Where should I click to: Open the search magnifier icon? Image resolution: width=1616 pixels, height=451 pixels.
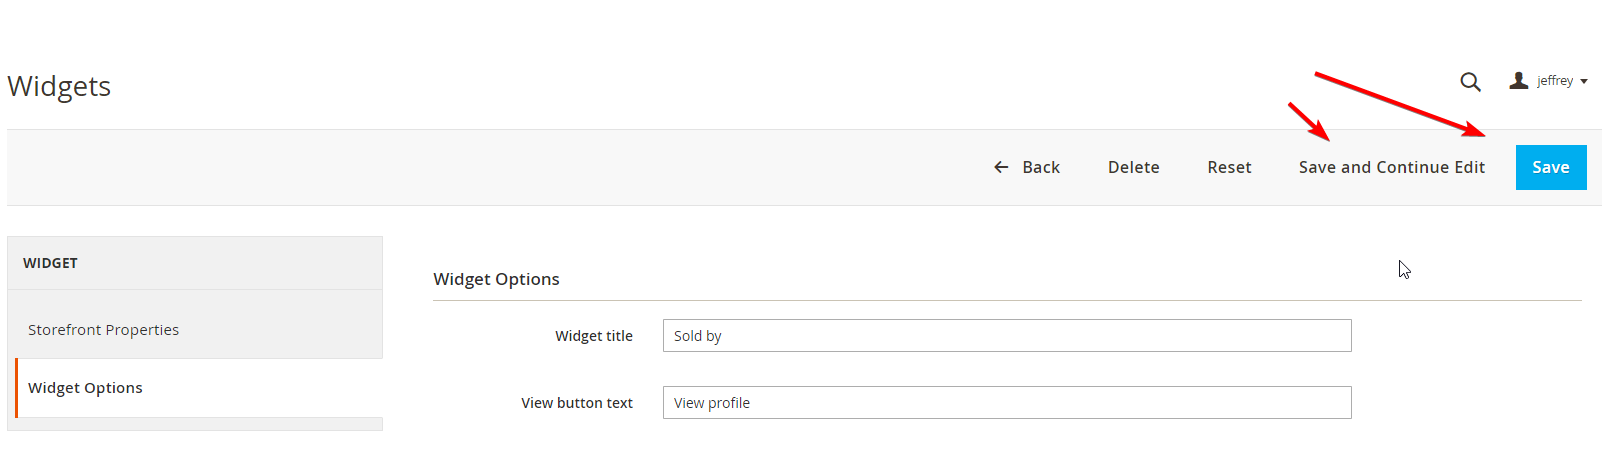point(1470,82)
